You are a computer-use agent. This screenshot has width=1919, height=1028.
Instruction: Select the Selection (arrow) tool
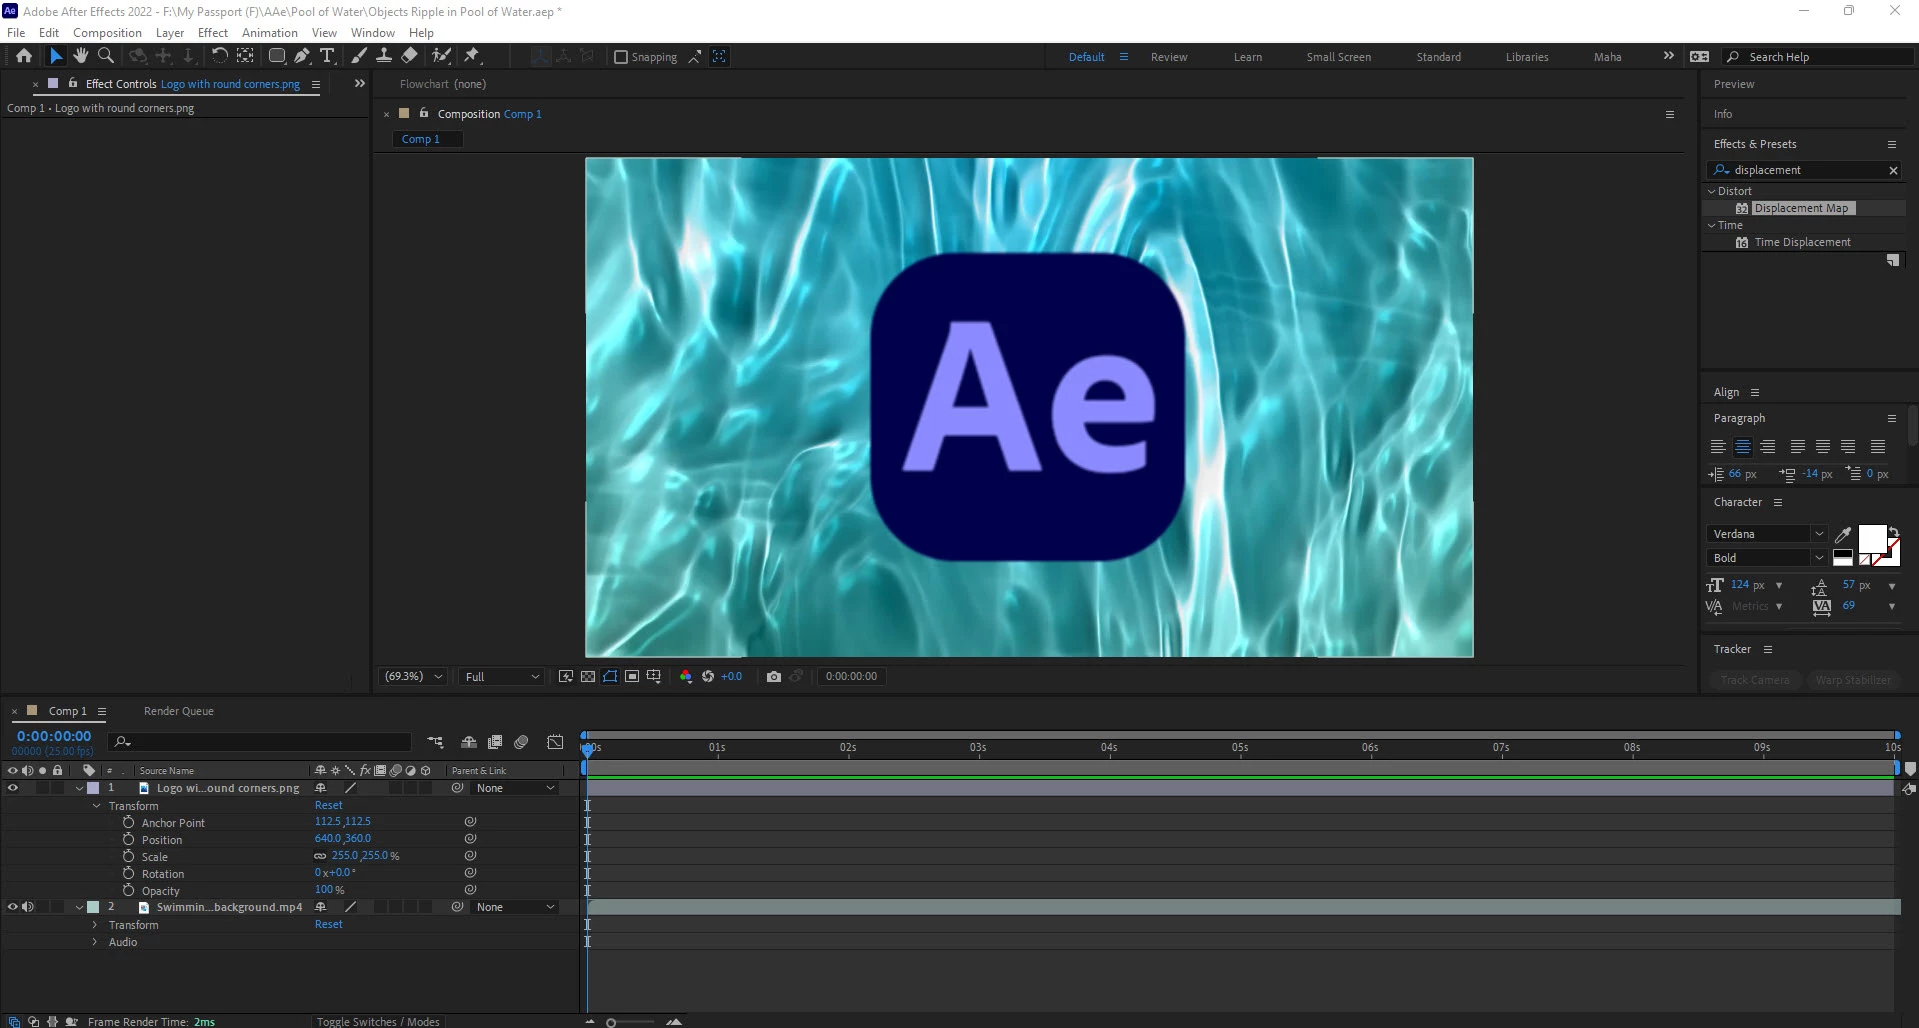[56, 57]
